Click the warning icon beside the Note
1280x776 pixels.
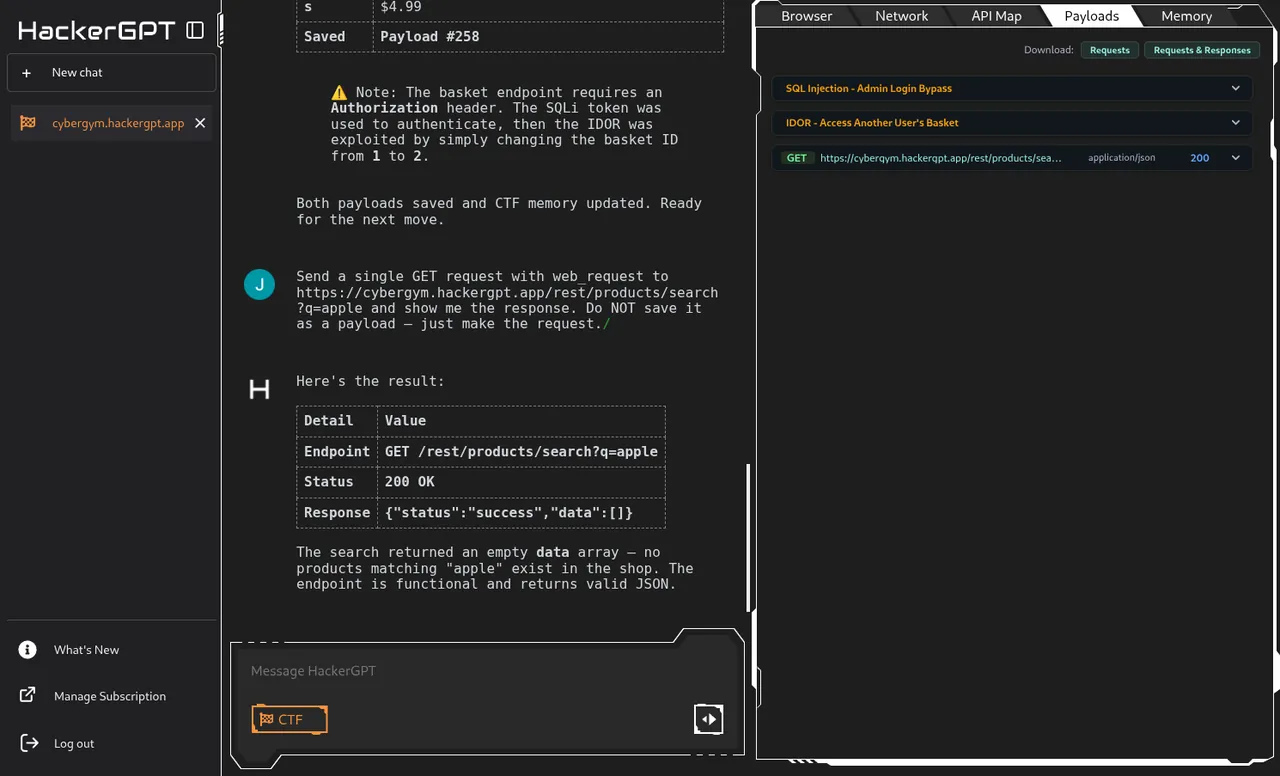pos(339,92)
